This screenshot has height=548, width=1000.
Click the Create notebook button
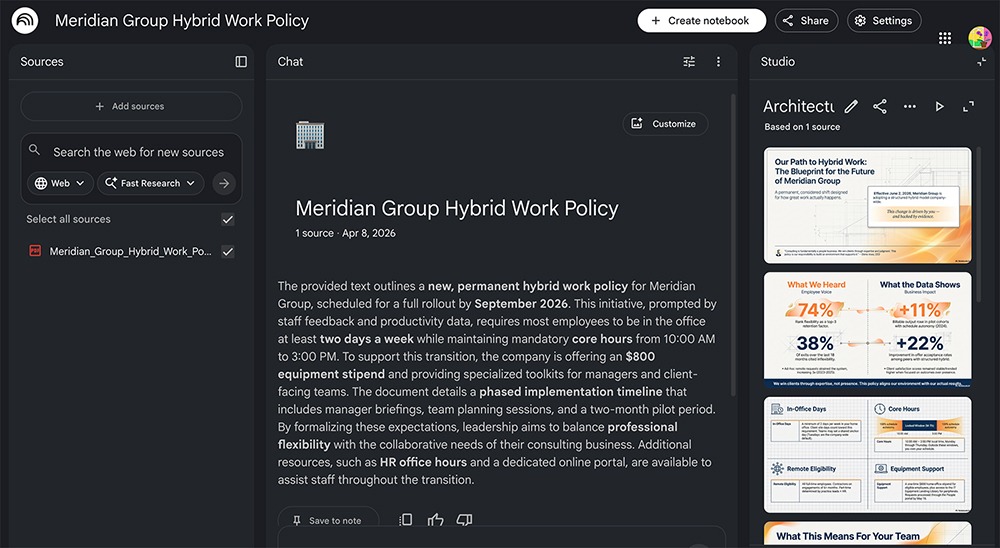pyautogui.click(x=701, y=20)
